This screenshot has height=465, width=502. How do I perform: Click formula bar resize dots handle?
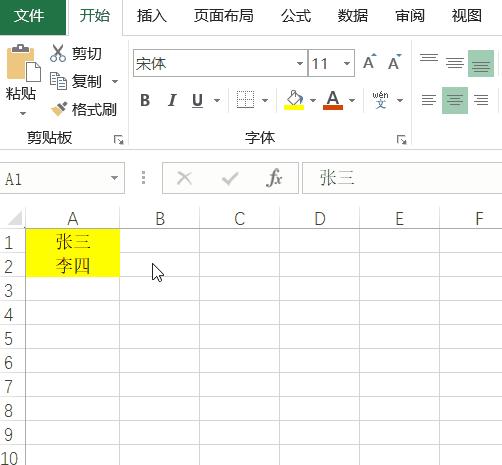143,178
